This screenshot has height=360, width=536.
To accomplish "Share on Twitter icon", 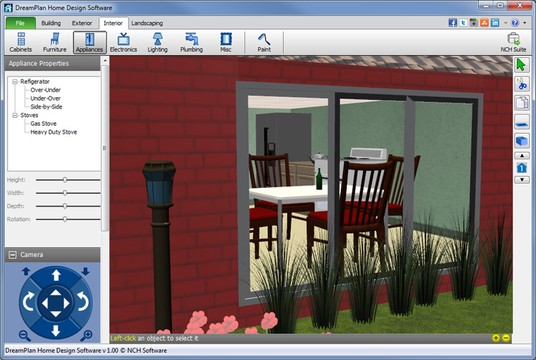I will point(463,23).
